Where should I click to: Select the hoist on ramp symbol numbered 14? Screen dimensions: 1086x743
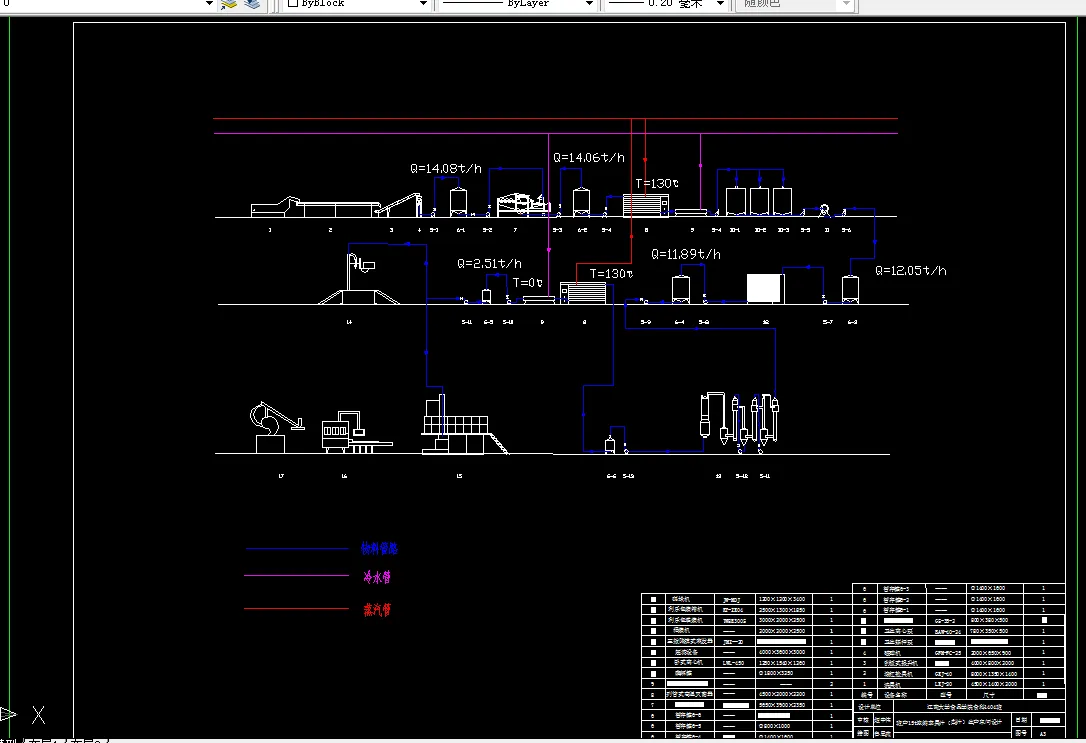pyautogui.click(x=358, y=279)
